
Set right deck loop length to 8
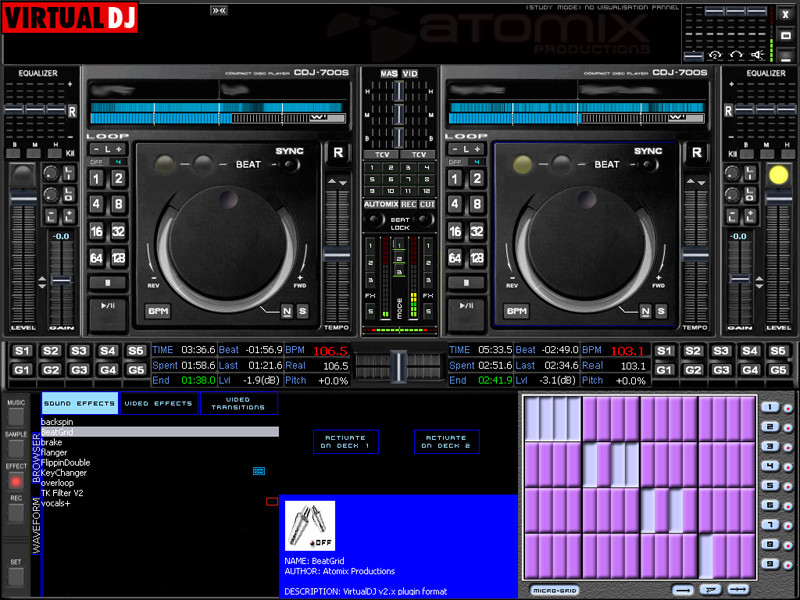click(477, 205)
